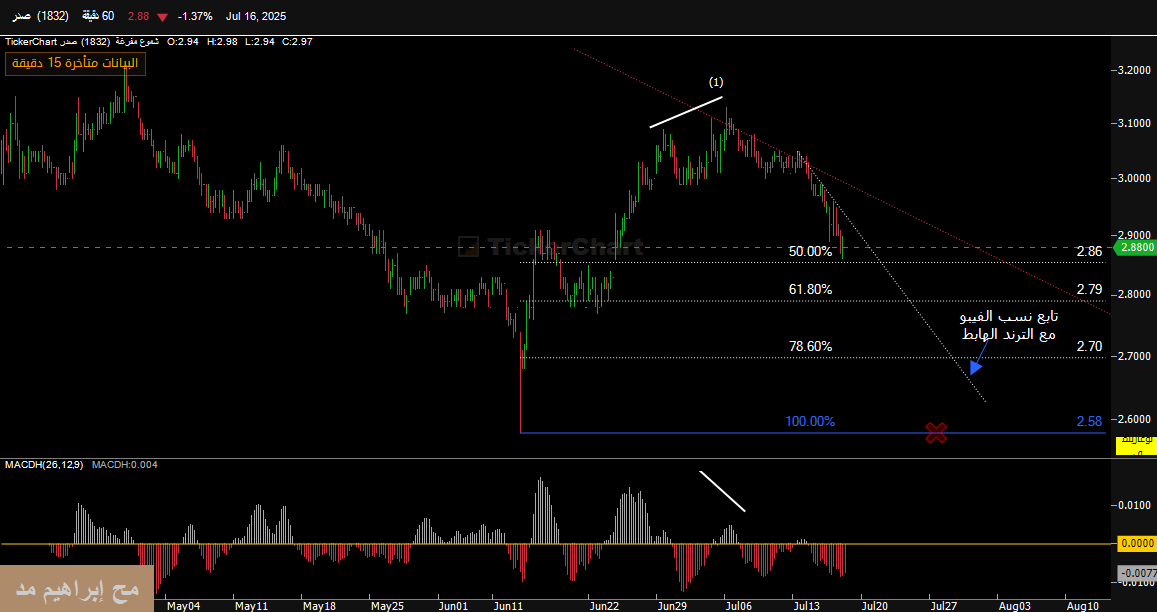The width and height of the screenshot is (1157, 612).
Task: Click the L:2.94 low value
Action: pyautogui.click(x=260, y=42)
